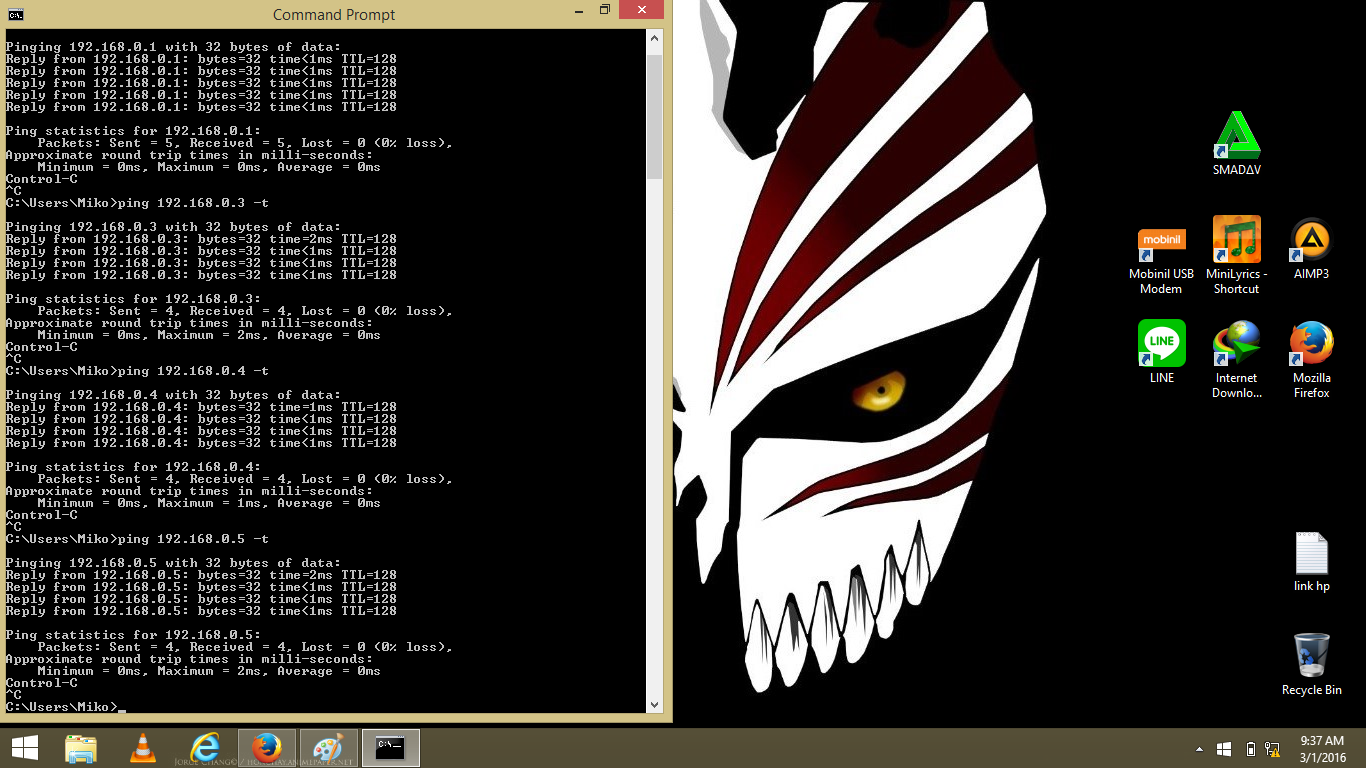Click the Windows flag icon in the tray
Screen dimensions: 1366x768
(x=1224, y=749)
